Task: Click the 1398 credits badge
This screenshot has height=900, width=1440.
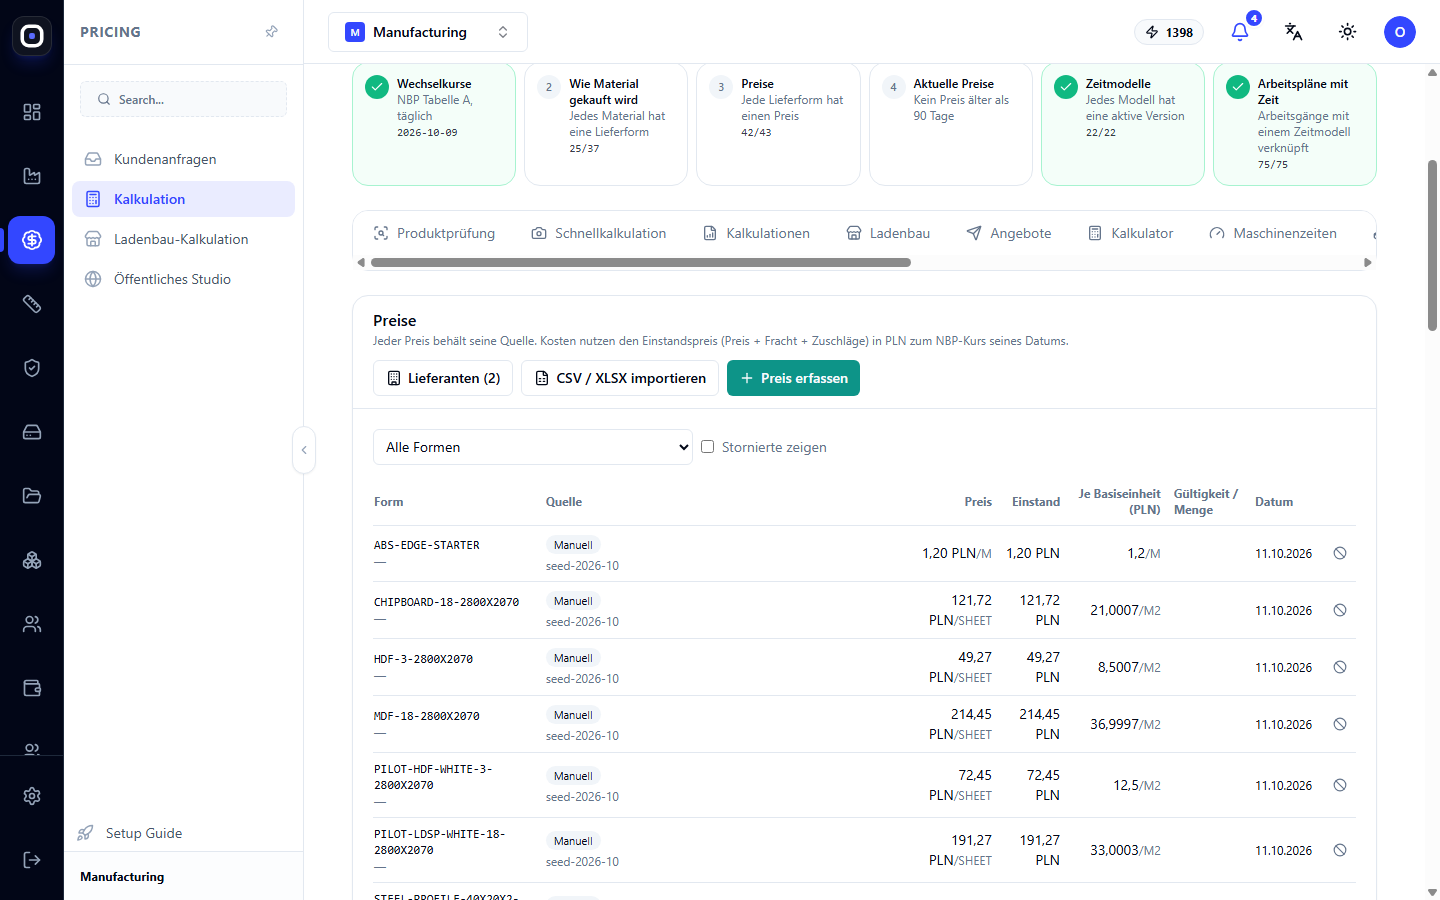Action: pyautogui.click(x=1169, y=32)
